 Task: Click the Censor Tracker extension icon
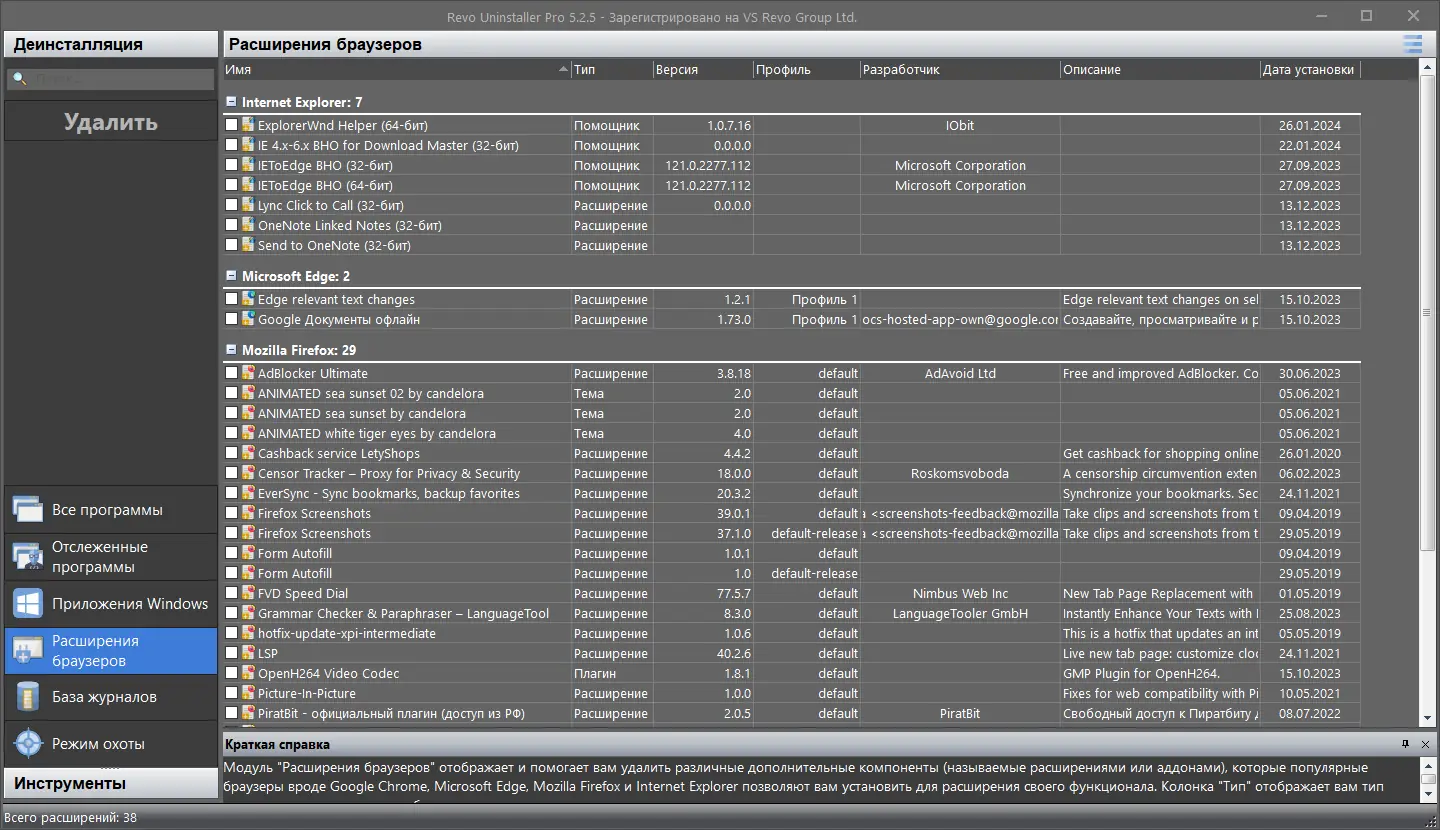249,473
